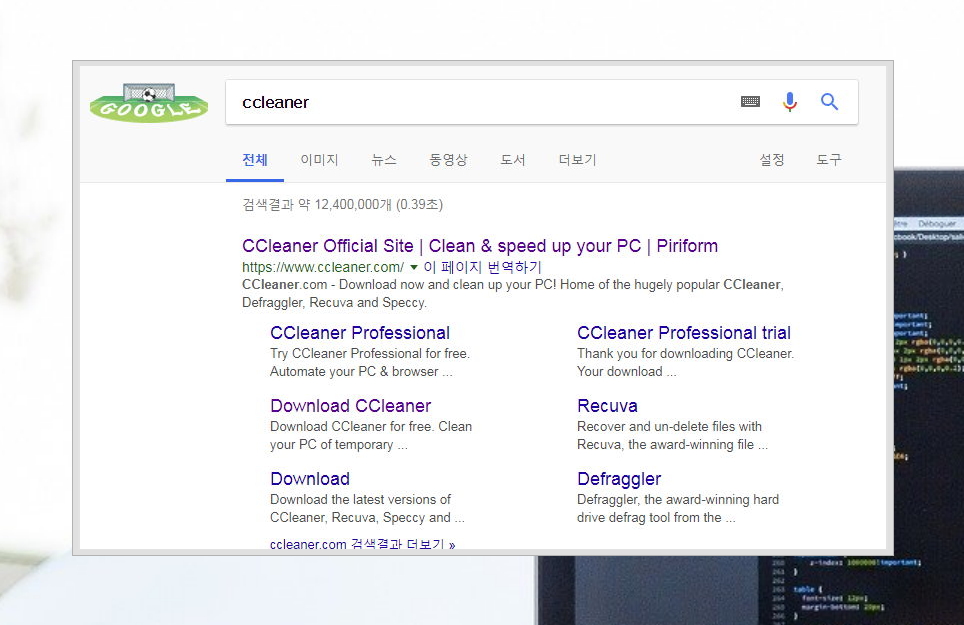The image size is (964, 625).
Task: Click 'Download the latest versions of' description
Action: 367,509
